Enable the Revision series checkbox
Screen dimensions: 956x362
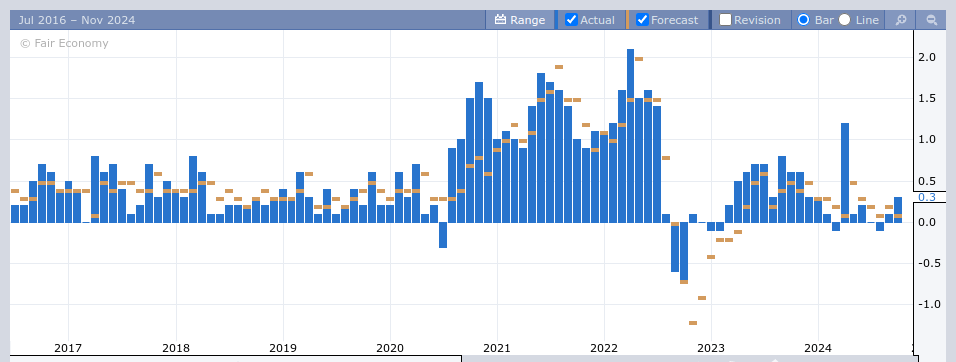pyautogui.click(x=725, y=20)
